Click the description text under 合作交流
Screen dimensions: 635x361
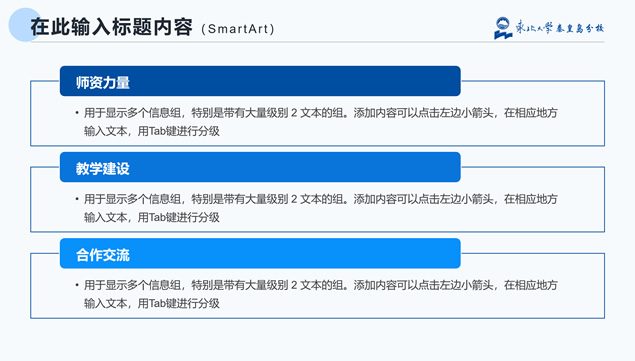321,294
